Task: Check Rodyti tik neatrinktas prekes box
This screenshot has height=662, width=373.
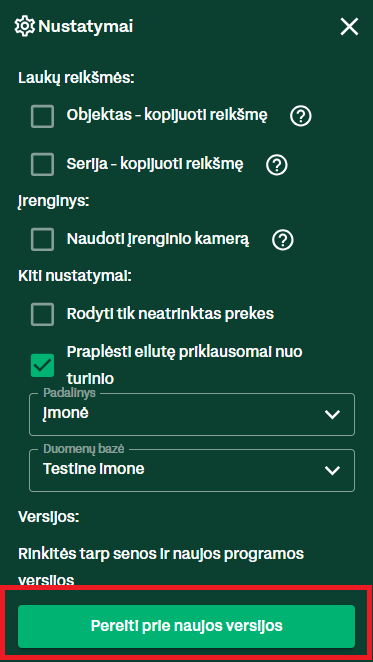Action: tap(42, 314)
